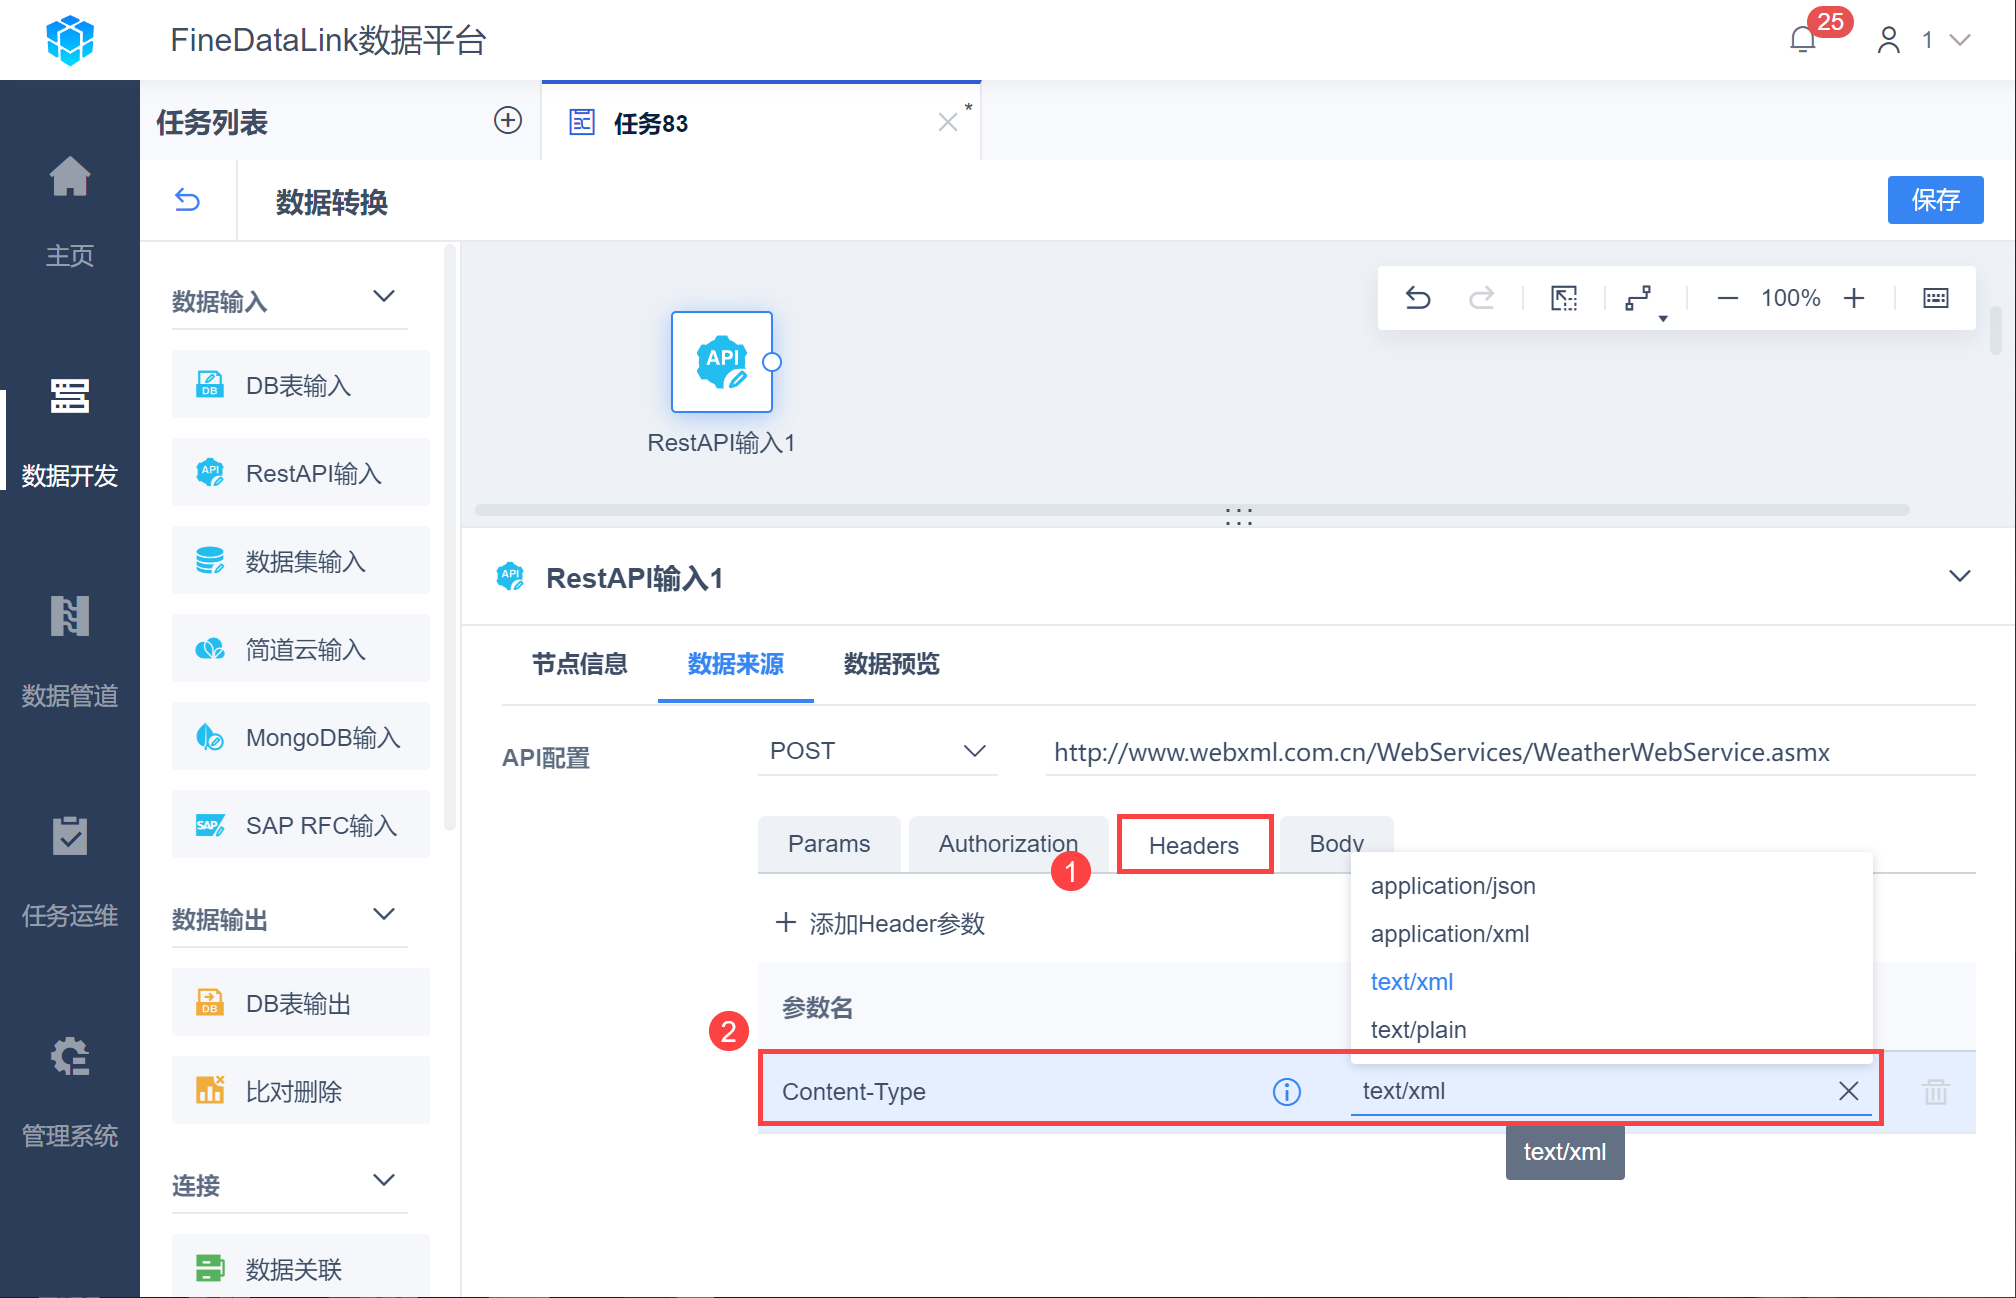The width and height of the screenshot is (2016, 1298).
Task: Click the zoom in plus icon
Action: pyautogui.click(x=1854, y=298)
